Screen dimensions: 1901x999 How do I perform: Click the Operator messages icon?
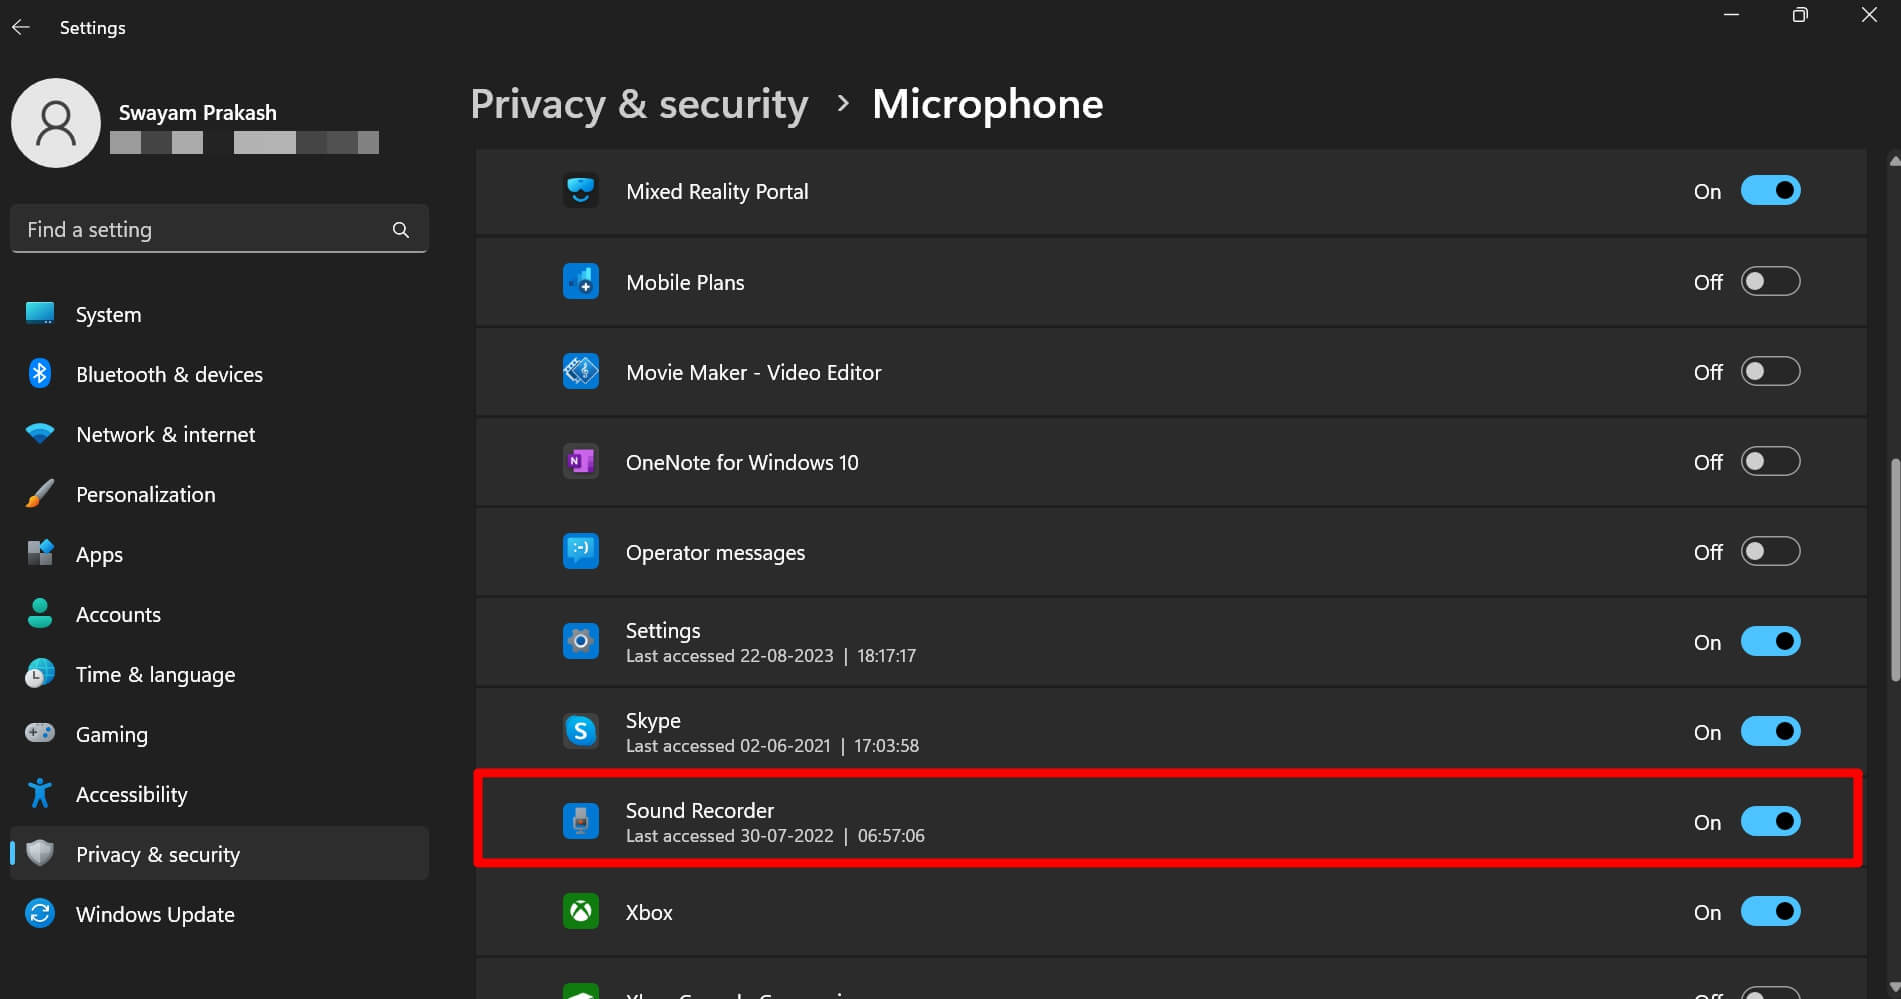click(x=580, y=551)
